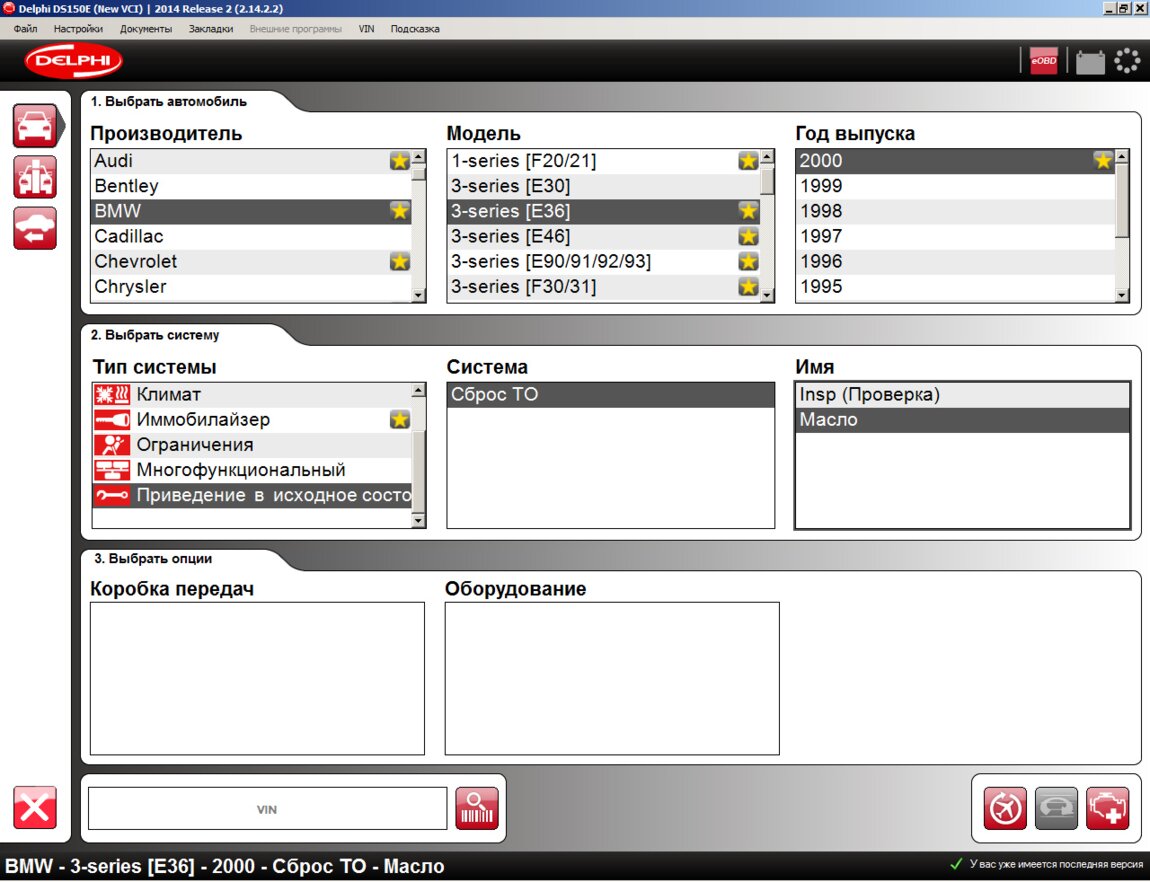The height and width of the screenshot is (882, 1150).
Task: Click the Ограничения airbag icon
Action: point(112,445)
